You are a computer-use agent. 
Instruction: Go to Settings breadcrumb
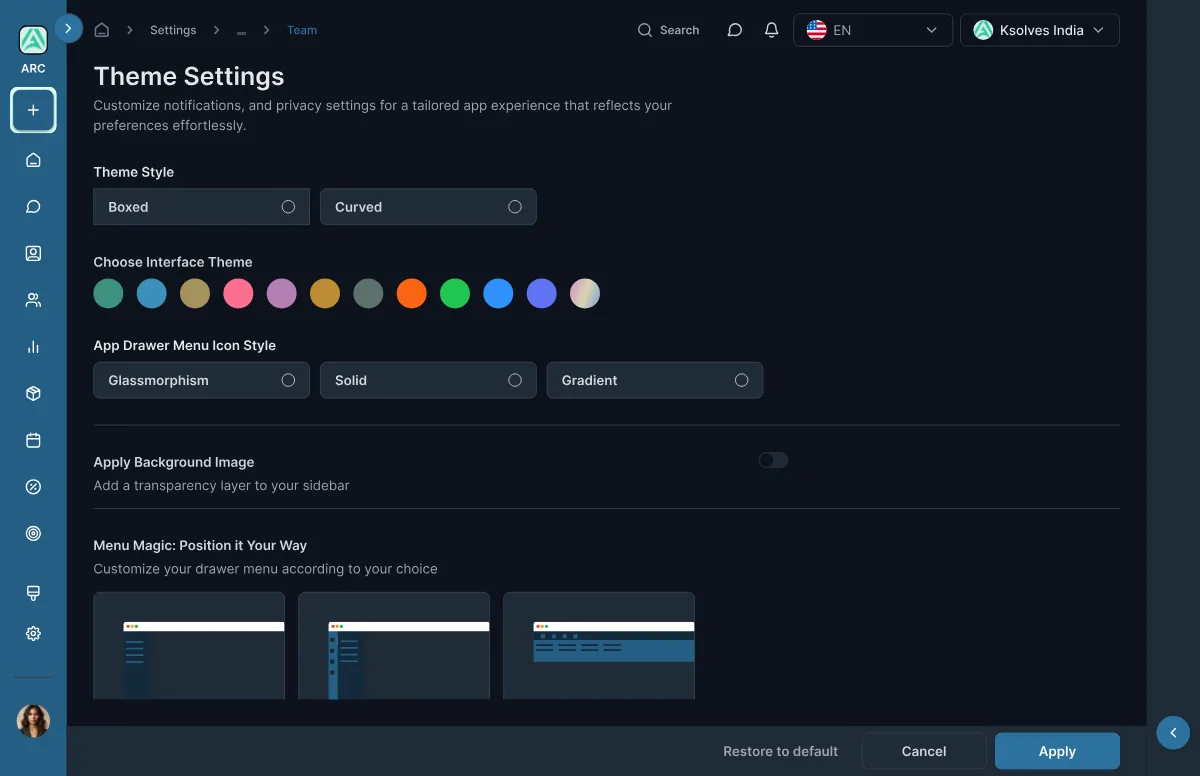pyautogui.click(x=173, y=30)
